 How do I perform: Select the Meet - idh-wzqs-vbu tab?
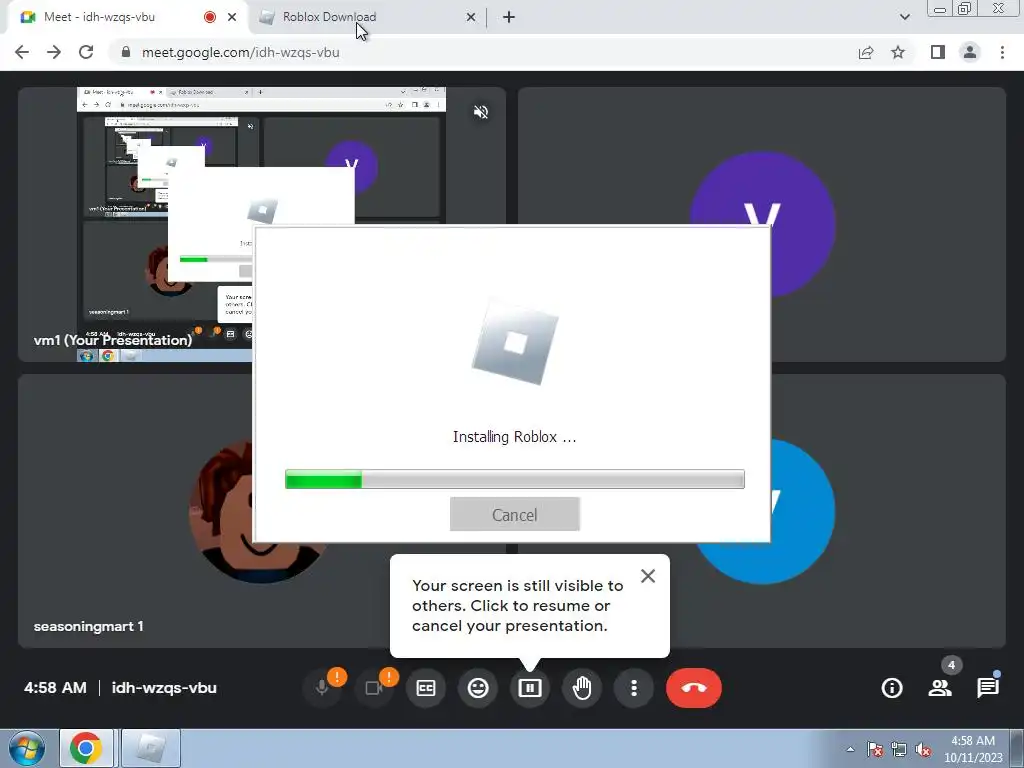pos(125,17)
